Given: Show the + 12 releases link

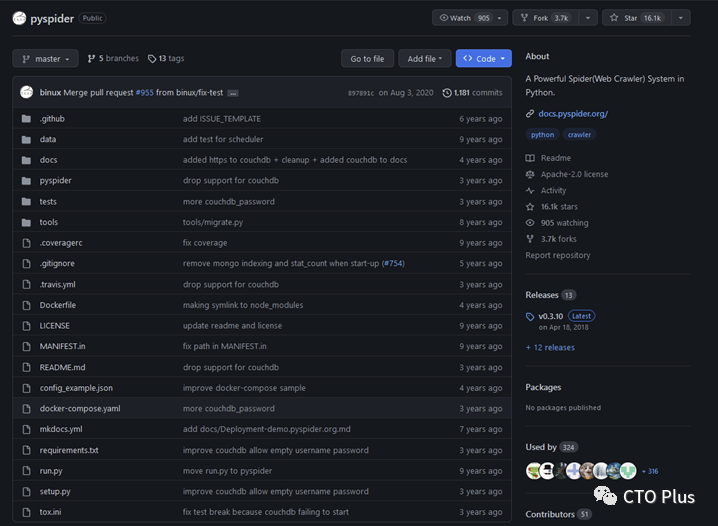Looking at the screenshot, I should click(550, 347).
